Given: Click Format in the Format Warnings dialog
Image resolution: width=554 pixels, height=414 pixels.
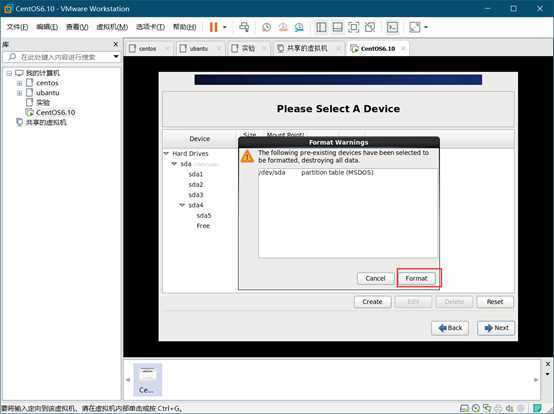Looking at the screenshot, I should 416,278.
